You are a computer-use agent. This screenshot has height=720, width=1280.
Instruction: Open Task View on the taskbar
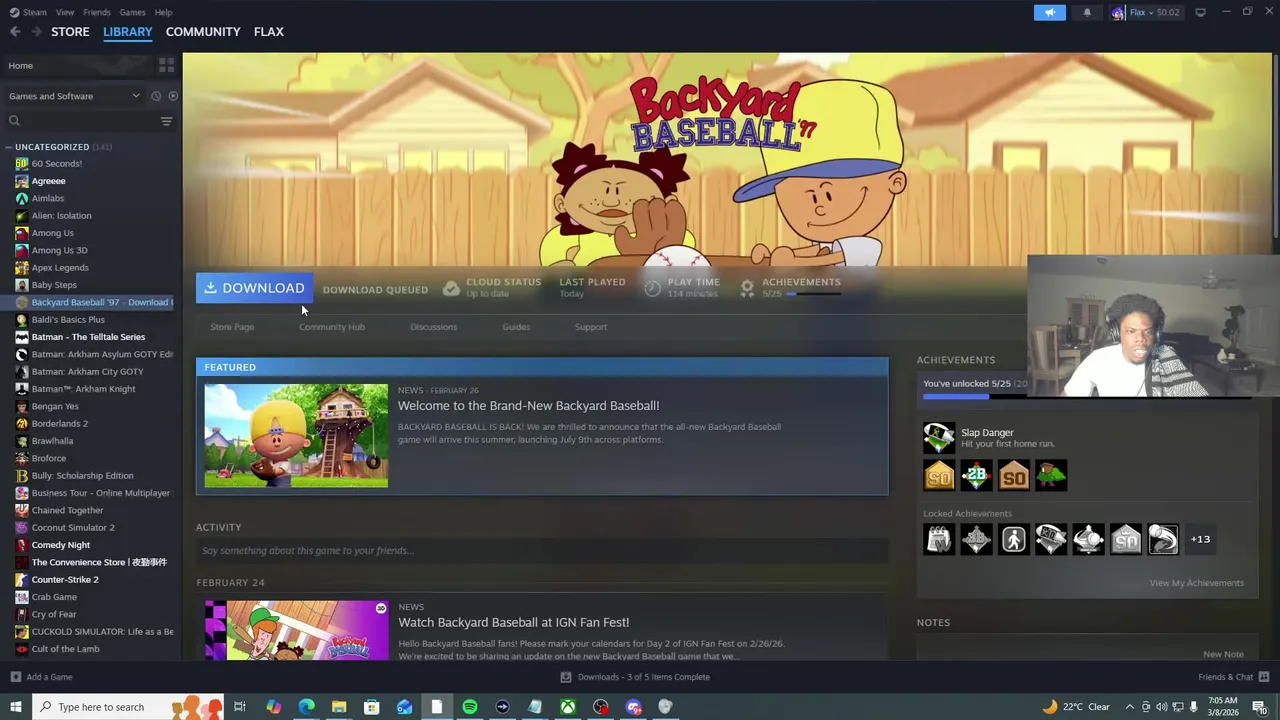240,707
